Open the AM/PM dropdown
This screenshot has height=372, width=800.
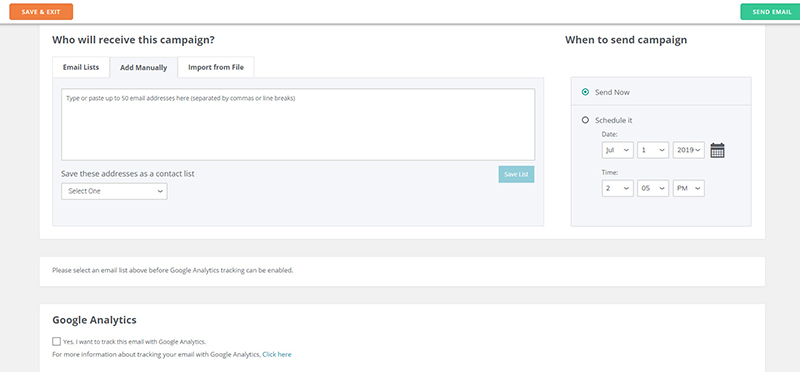point(689,188)
